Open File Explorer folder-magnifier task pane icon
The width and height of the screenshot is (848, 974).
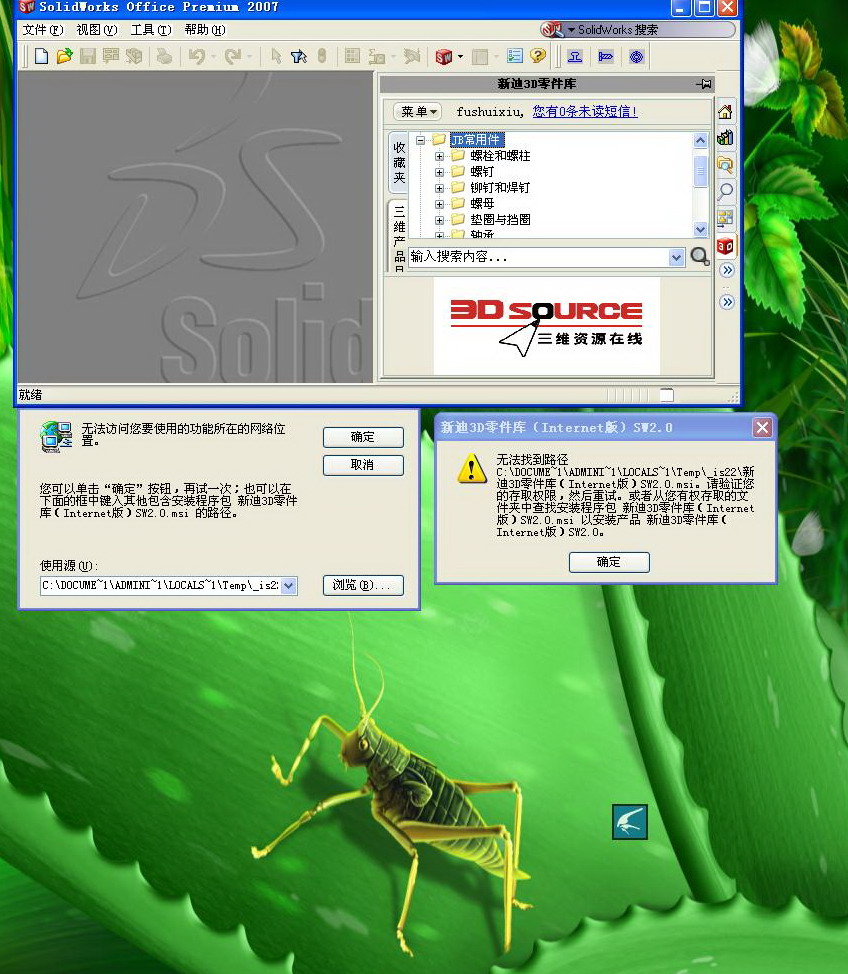725,165
